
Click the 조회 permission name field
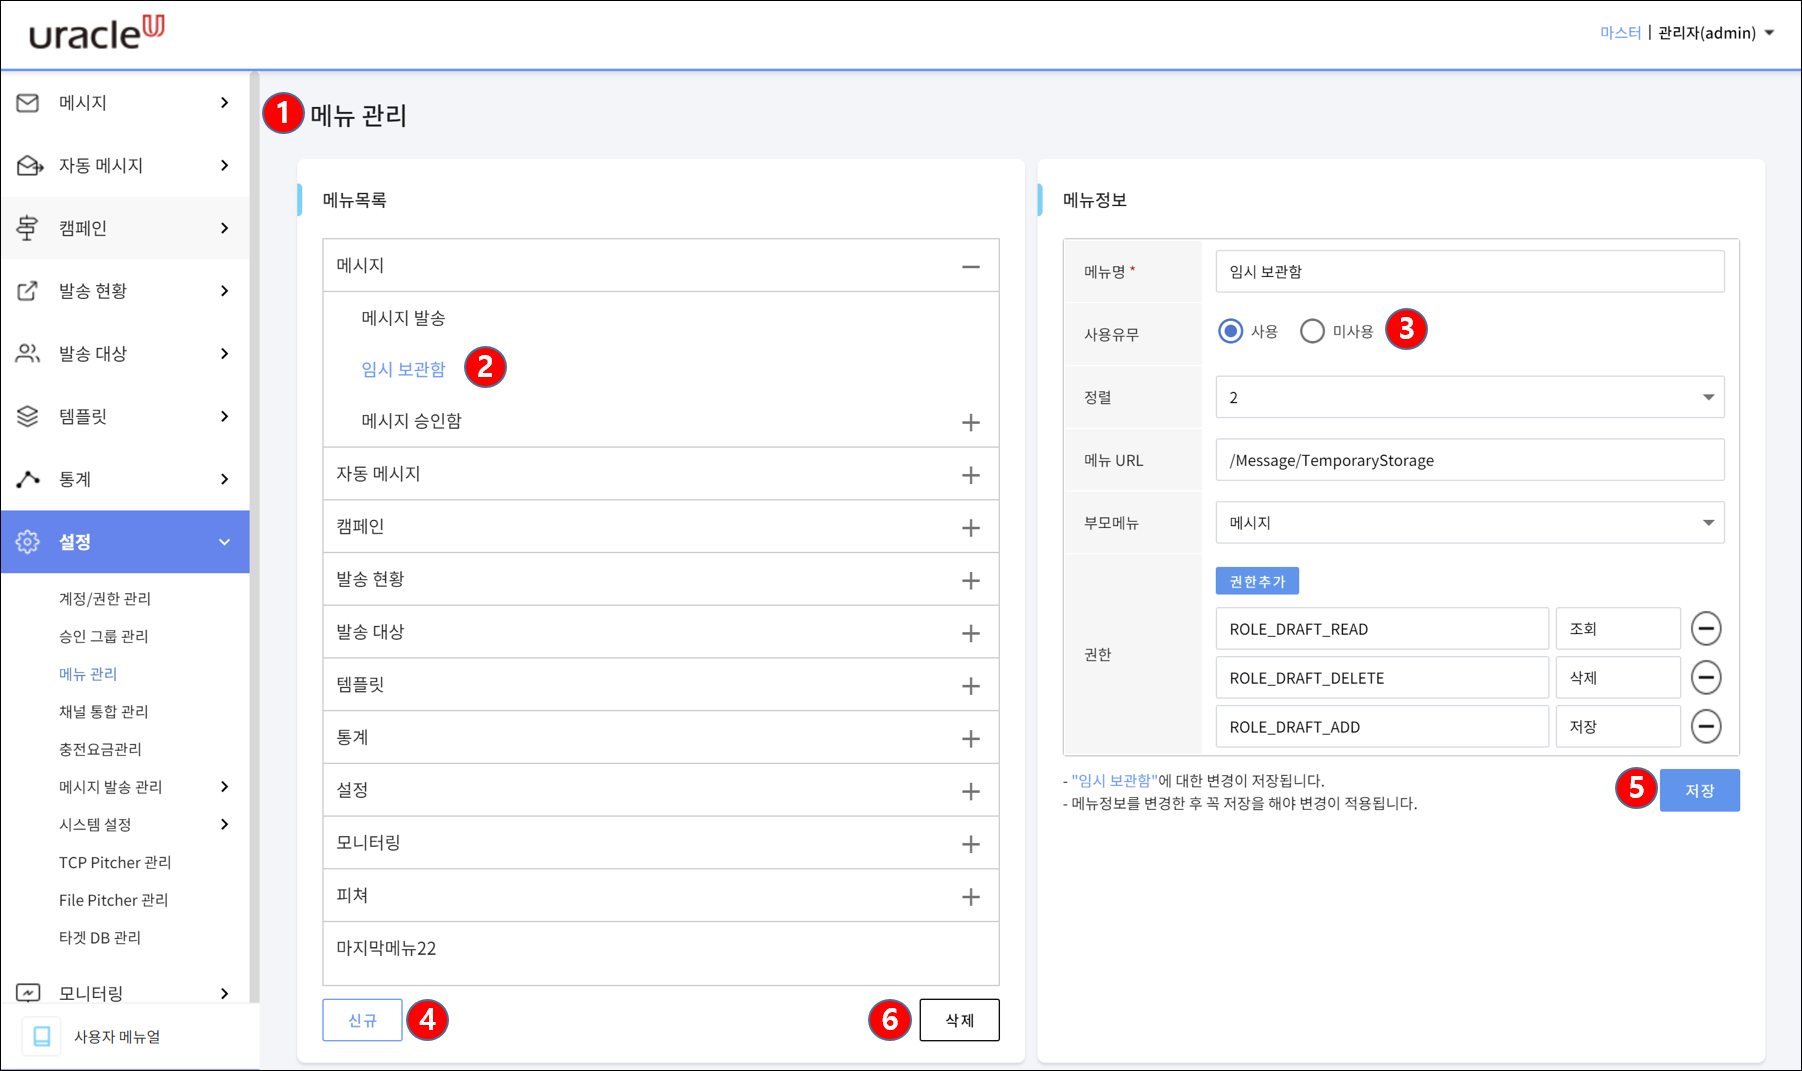(1618, 629)
